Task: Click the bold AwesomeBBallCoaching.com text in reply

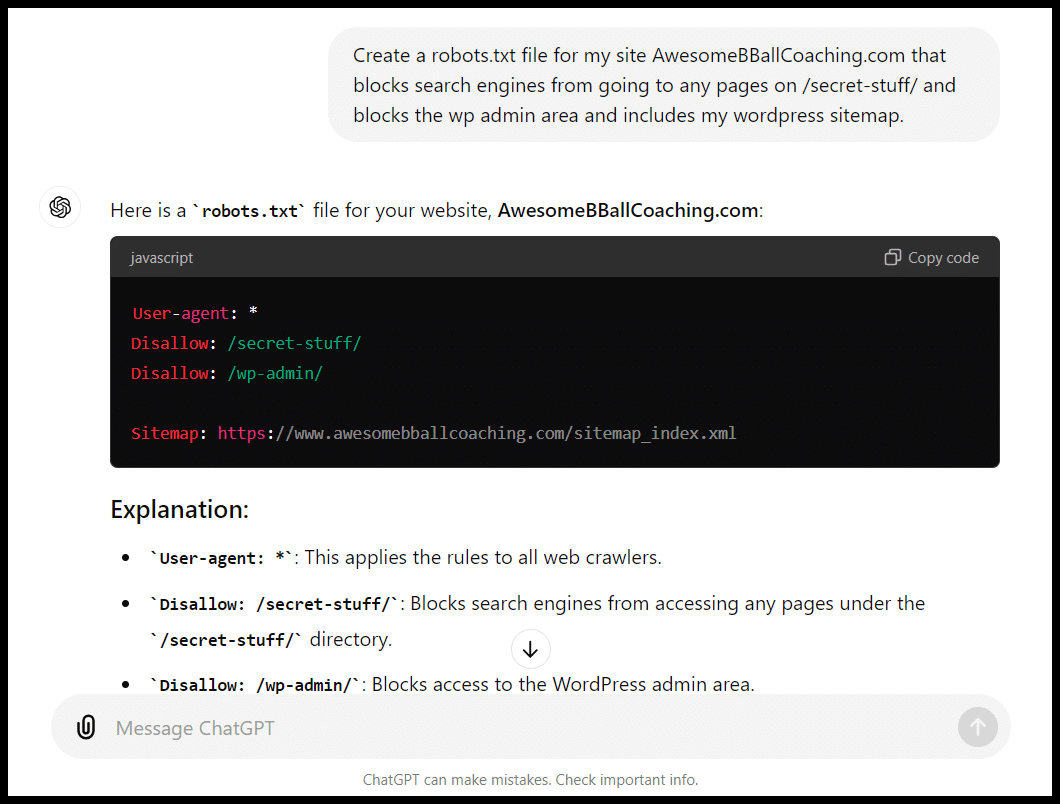Action: pos(628,210)
